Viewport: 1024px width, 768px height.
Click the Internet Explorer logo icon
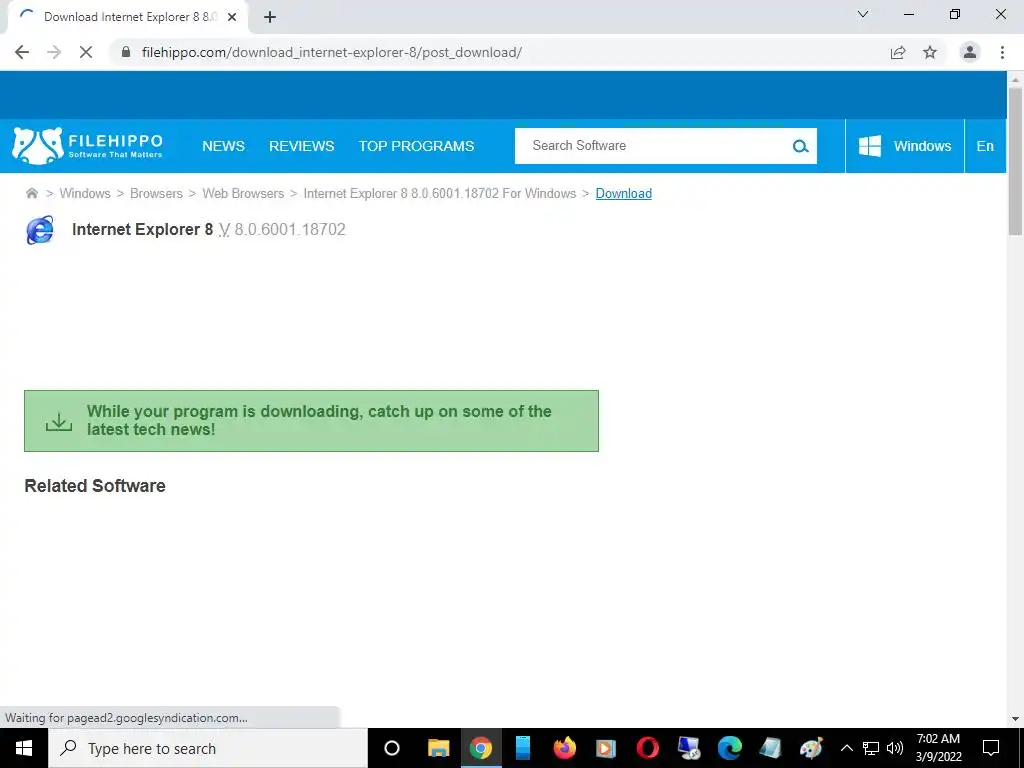tap(40, 230)
